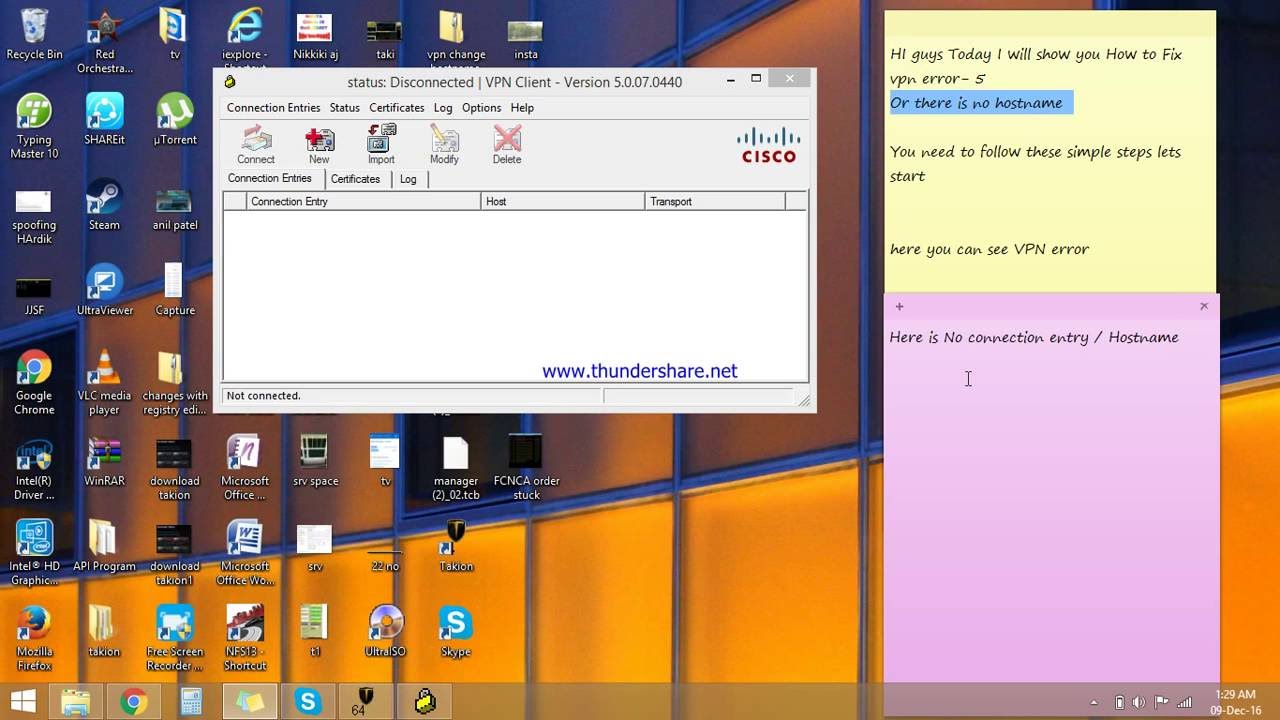The width and height of the screenshot is (1280, 720).
Task: Sort by the Connection Entry column header
Action: 364,201
